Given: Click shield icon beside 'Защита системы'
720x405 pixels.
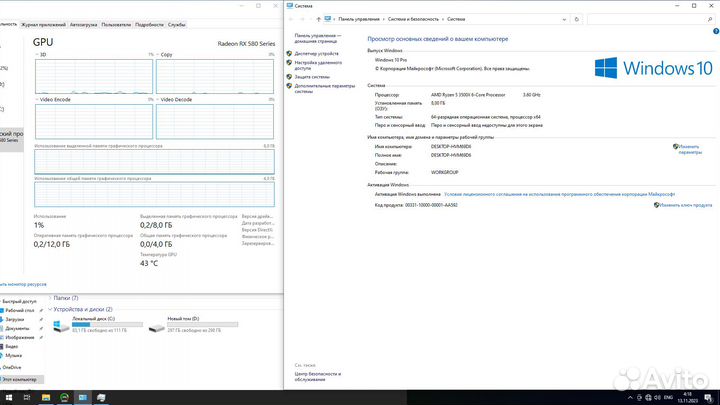Looking at the screenshot, I should (x=289, y=77).
